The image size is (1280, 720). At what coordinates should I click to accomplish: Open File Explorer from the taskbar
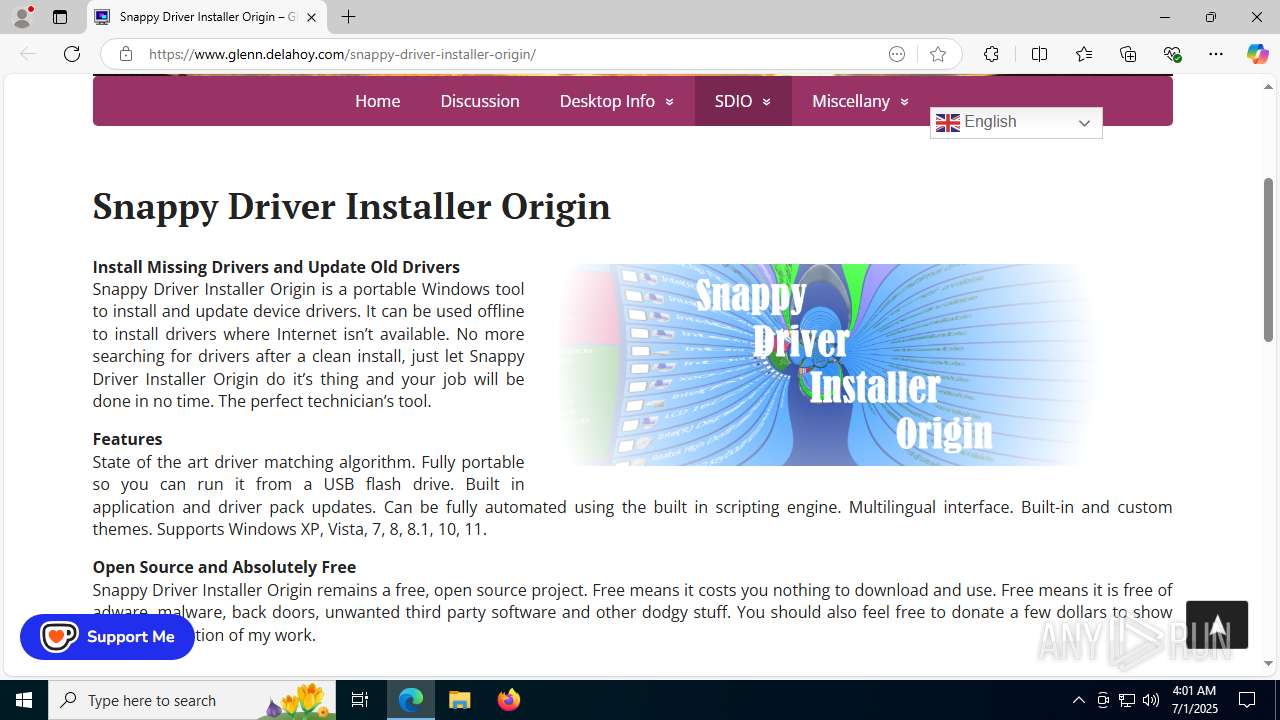coord(460,700)
